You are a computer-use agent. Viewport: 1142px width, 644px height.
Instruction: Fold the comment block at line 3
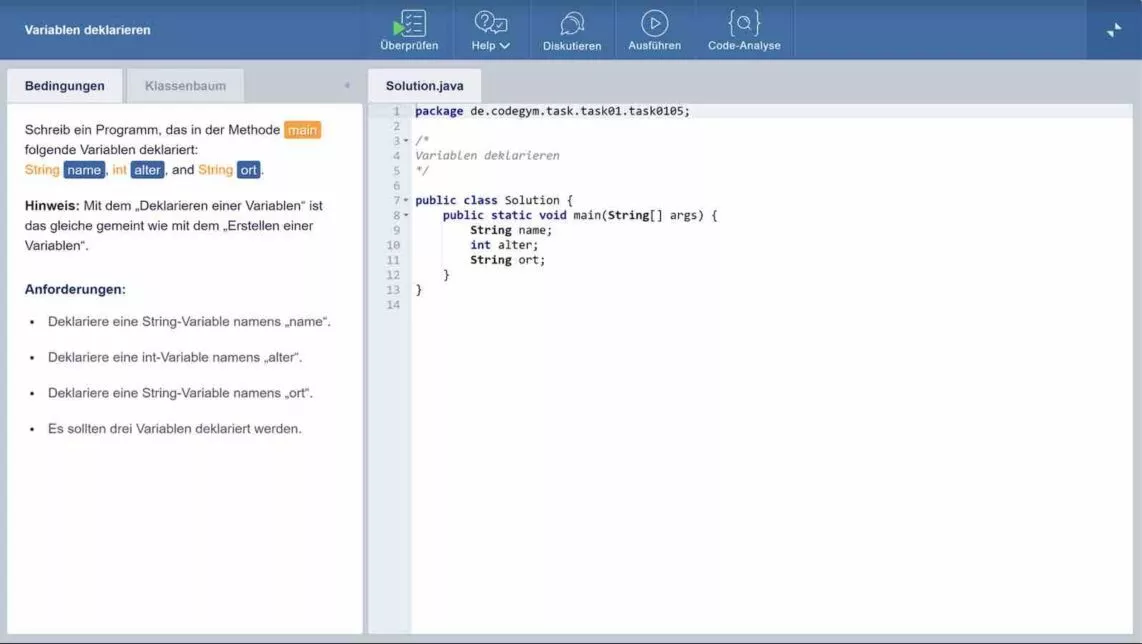point(406,141)
